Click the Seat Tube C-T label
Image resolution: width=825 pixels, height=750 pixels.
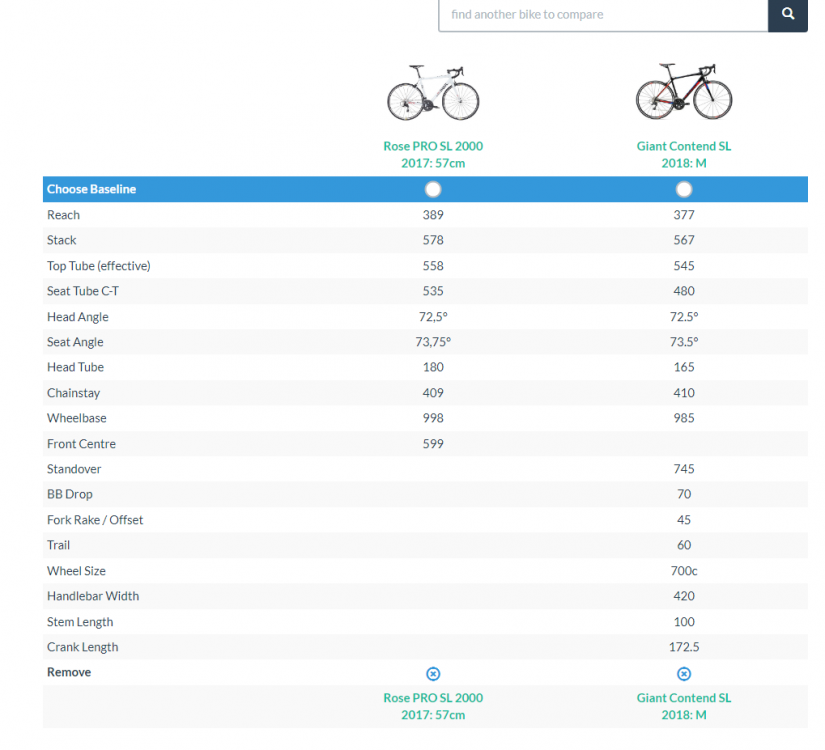pyautogui.click(x=83, y=291)
